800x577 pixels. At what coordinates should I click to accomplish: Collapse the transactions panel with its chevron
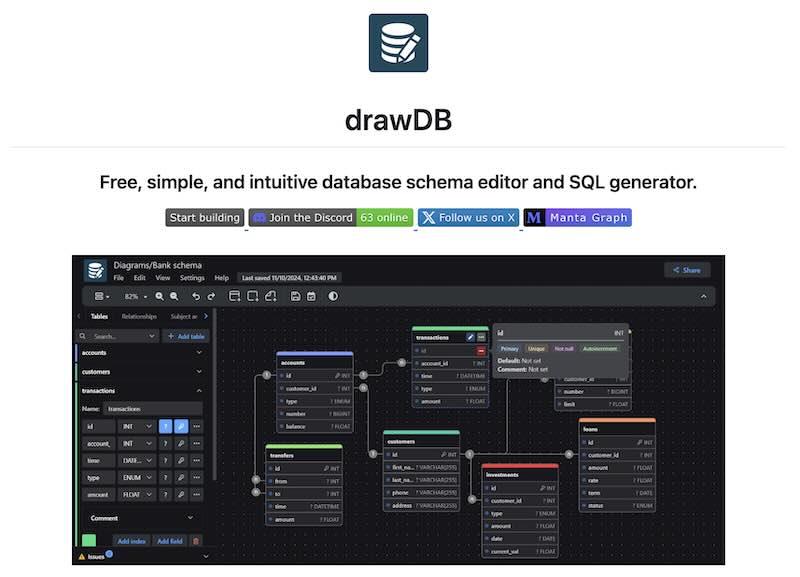tap(199, 390)
